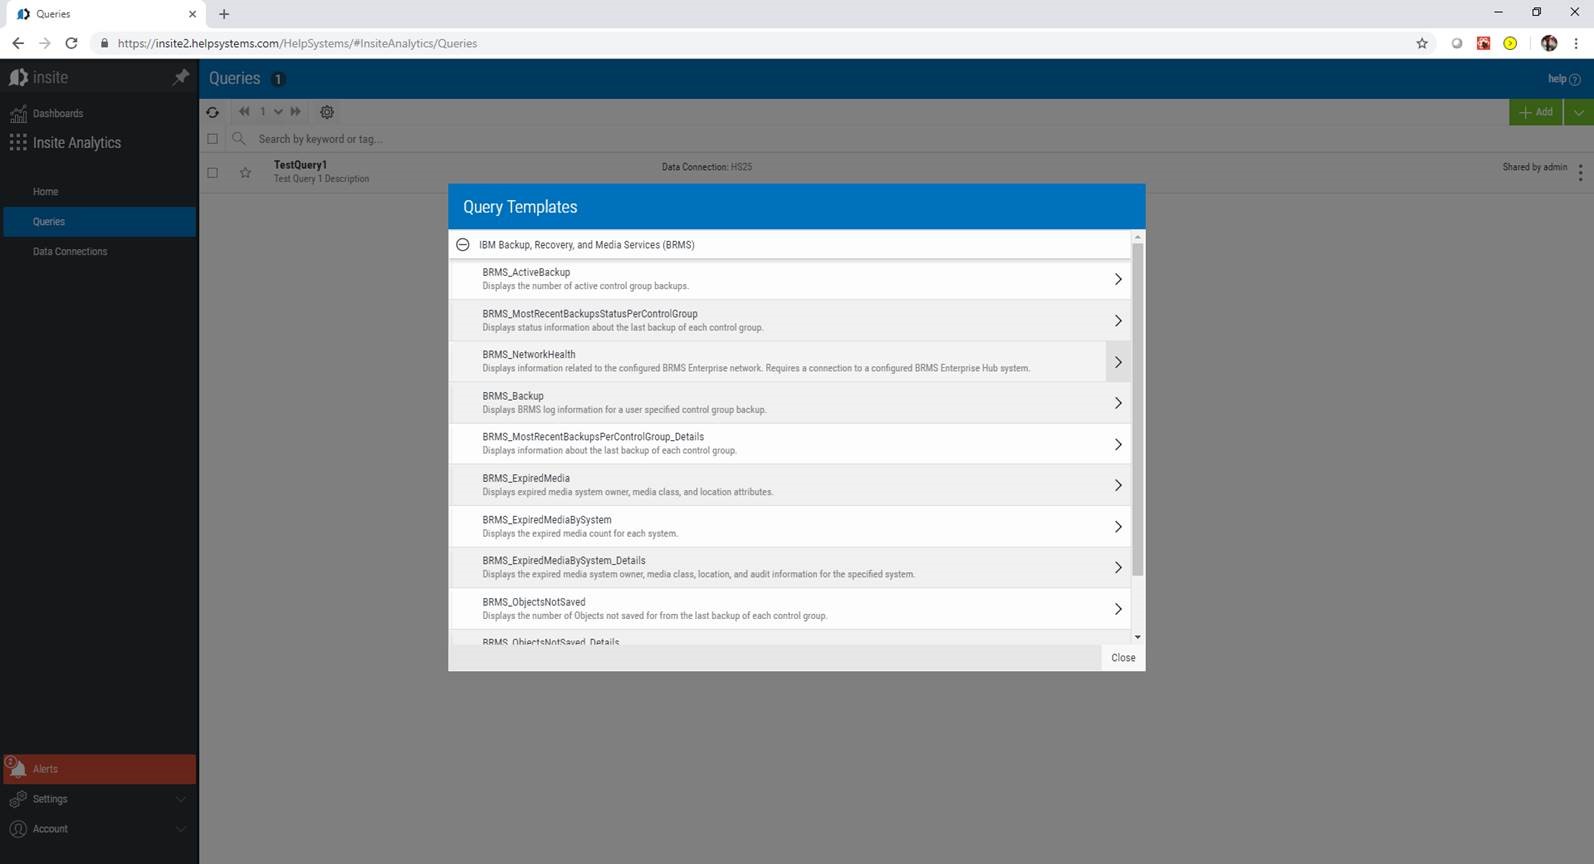View site security lock icon

104,43
